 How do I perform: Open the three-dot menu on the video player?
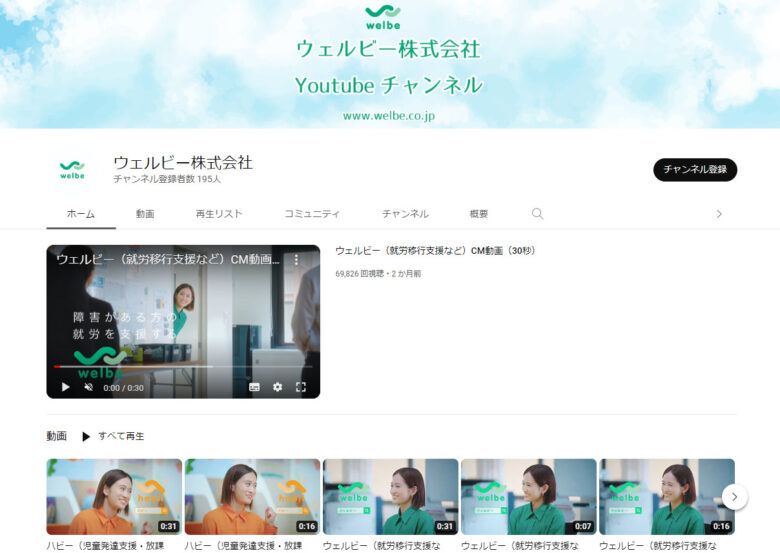[x=296, y=259]
